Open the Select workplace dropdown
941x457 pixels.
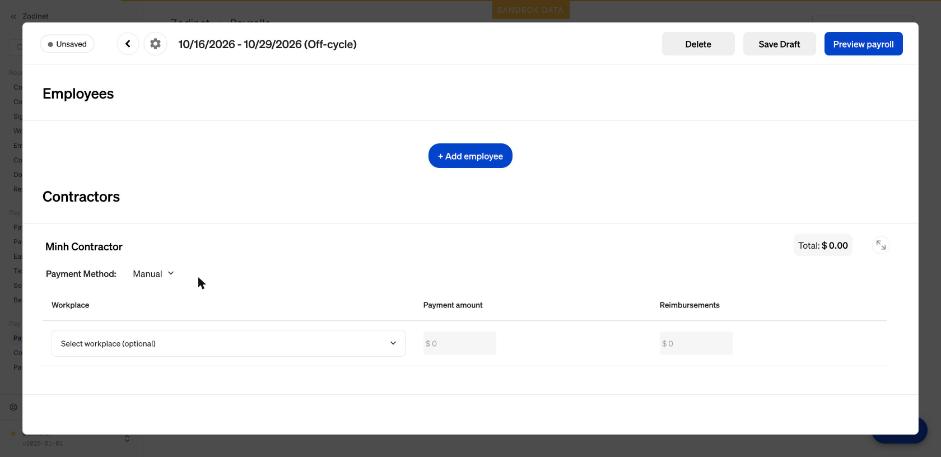tap(228, 344)
